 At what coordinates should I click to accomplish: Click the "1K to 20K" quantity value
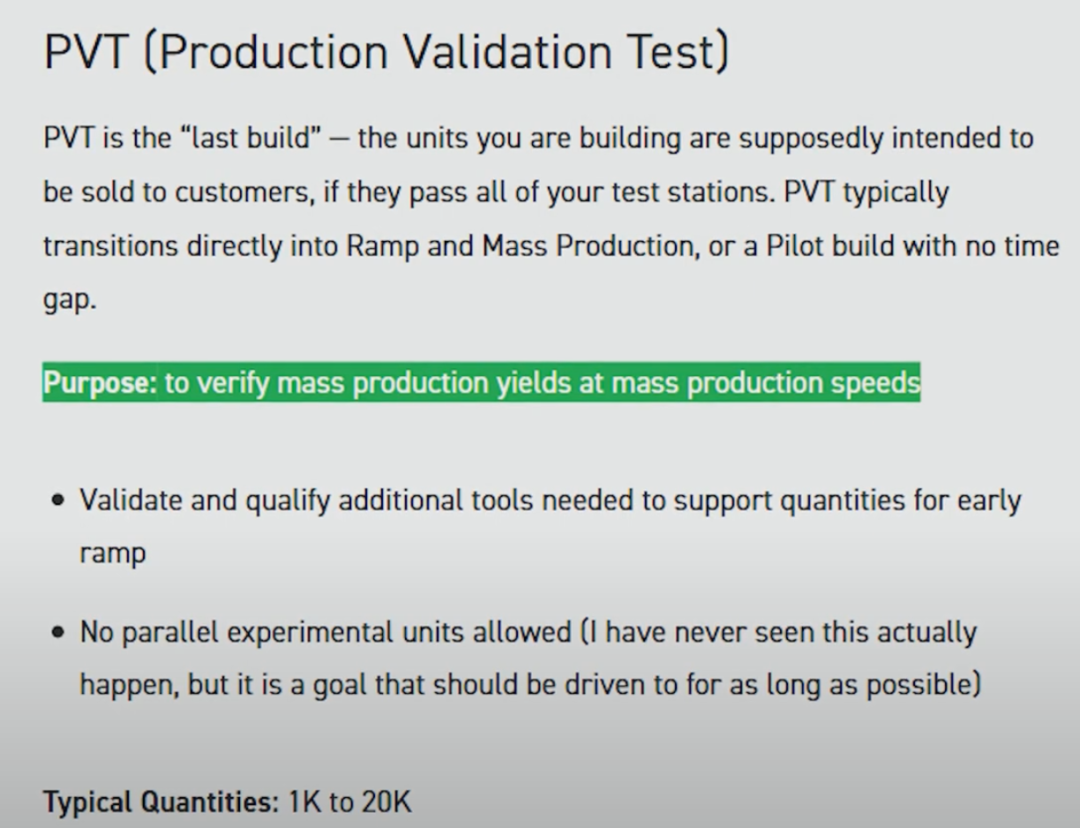coord(350,802)
